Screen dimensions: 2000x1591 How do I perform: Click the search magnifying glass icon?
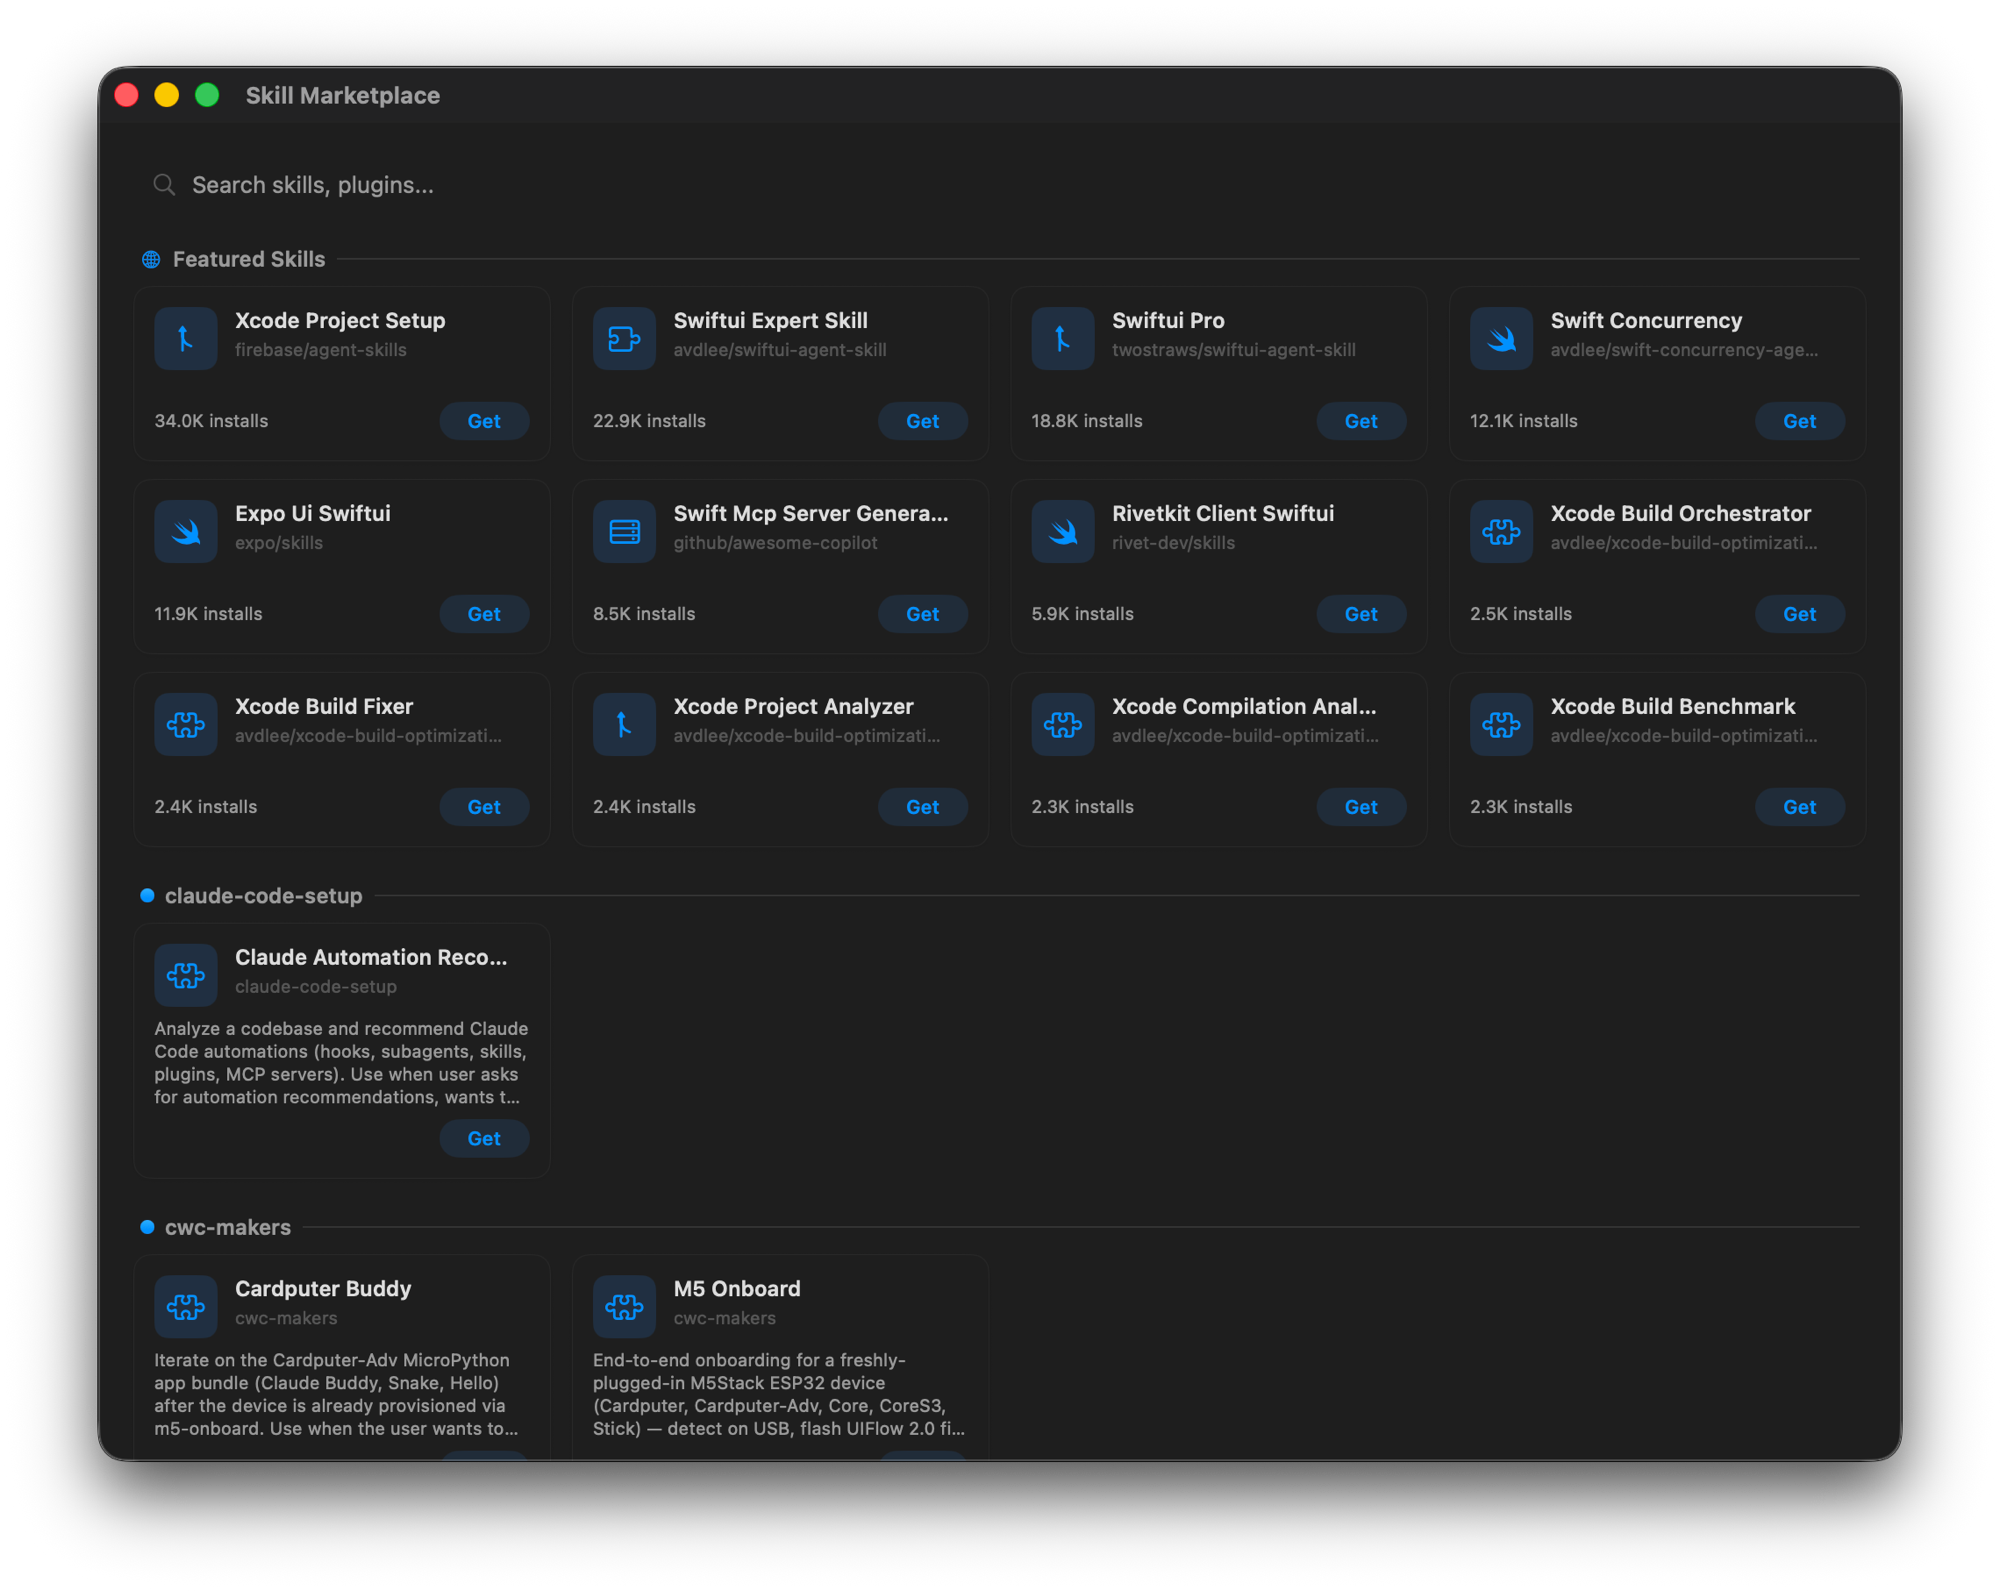(x=164, y=185)
